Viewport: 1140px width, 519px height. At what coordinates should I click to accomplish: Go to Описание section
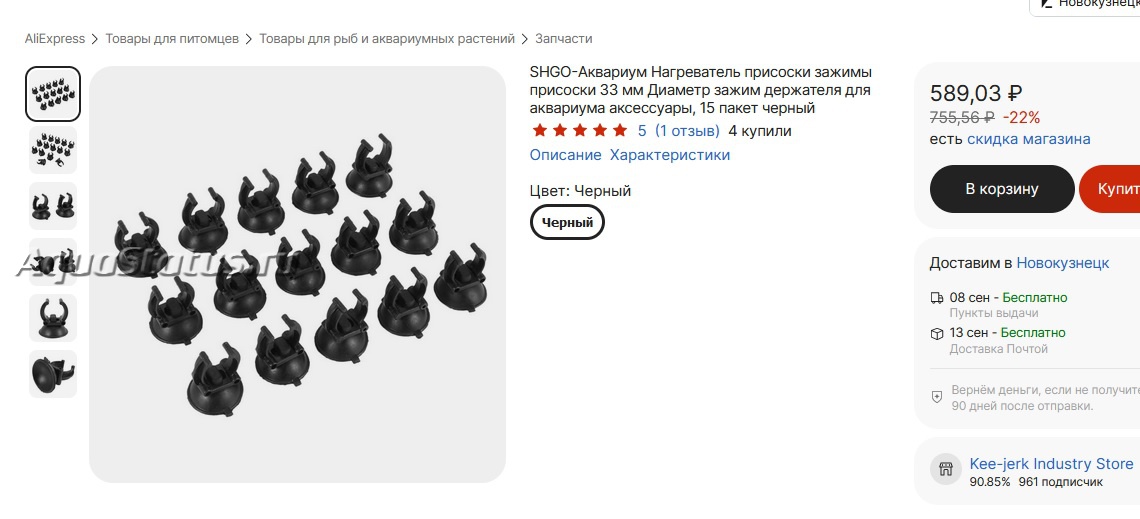(565, 155)
